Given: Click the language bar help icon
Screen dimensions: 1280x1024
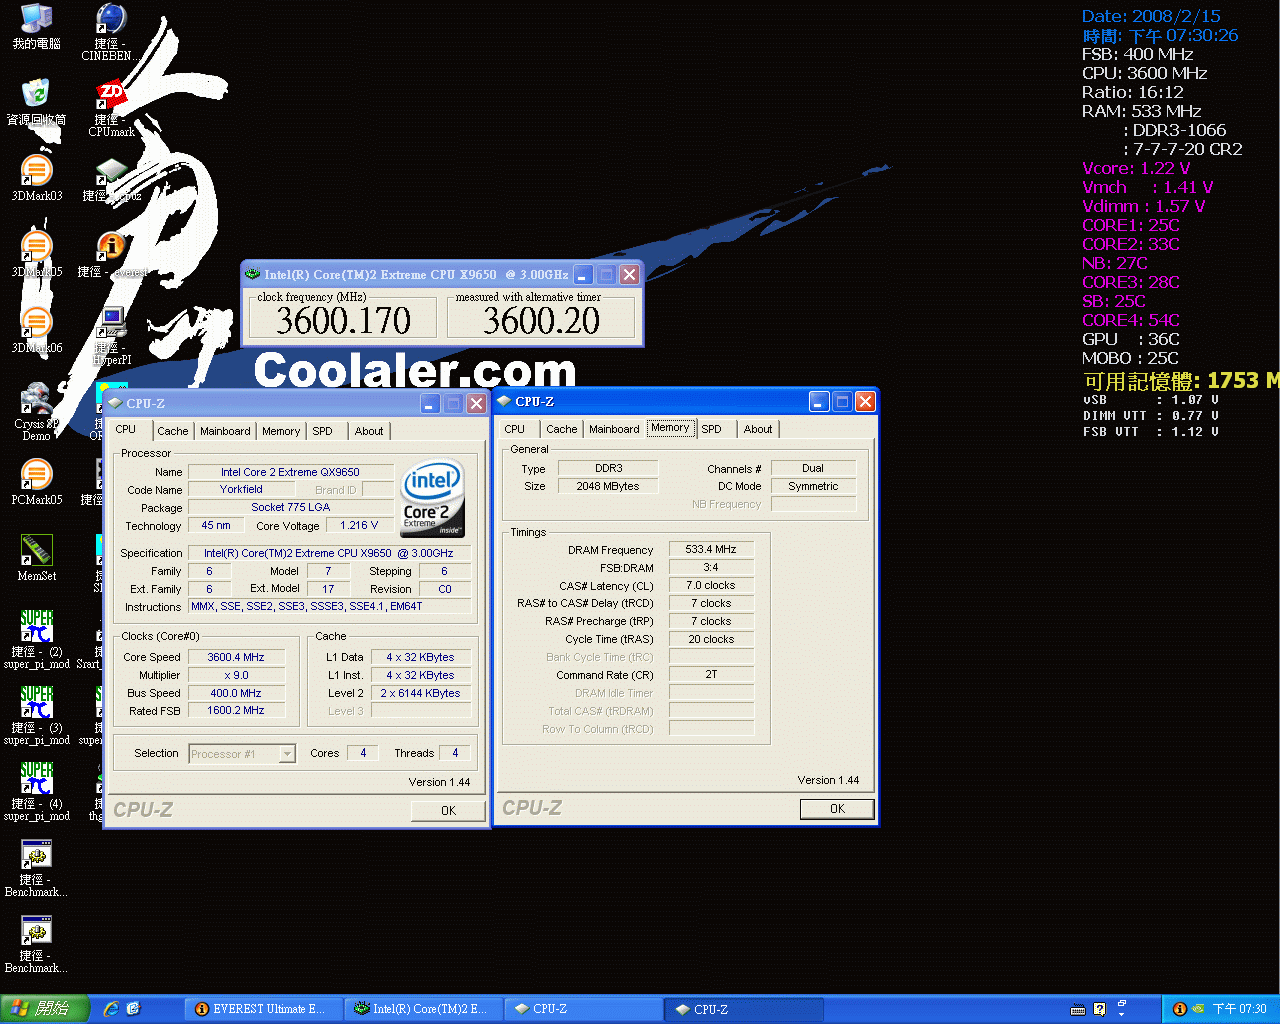Looking at the screenshot, I should [1100, 1009].
